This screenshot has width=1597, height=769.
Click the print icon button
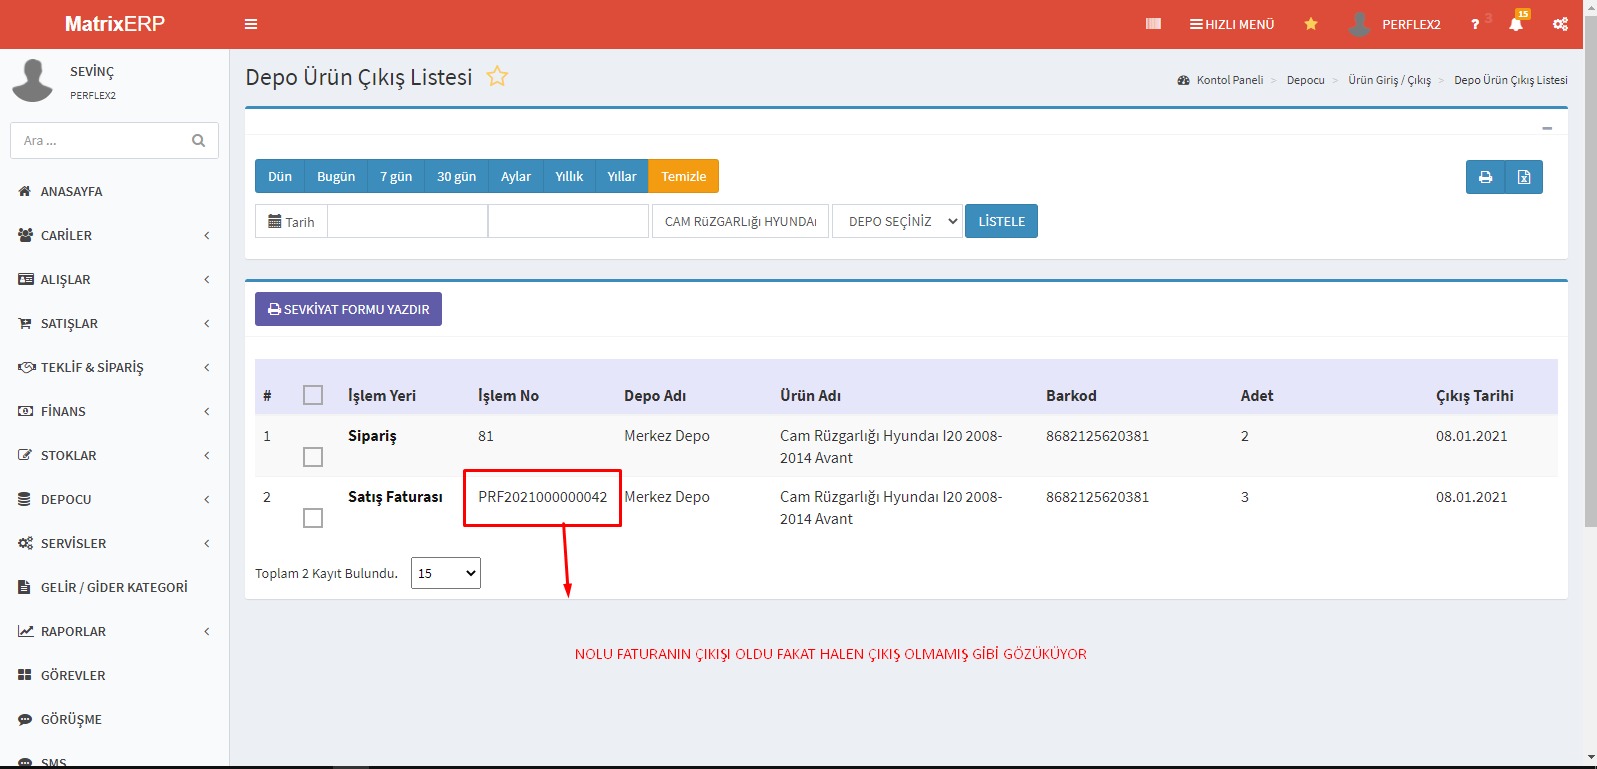tap(1485, 177)
